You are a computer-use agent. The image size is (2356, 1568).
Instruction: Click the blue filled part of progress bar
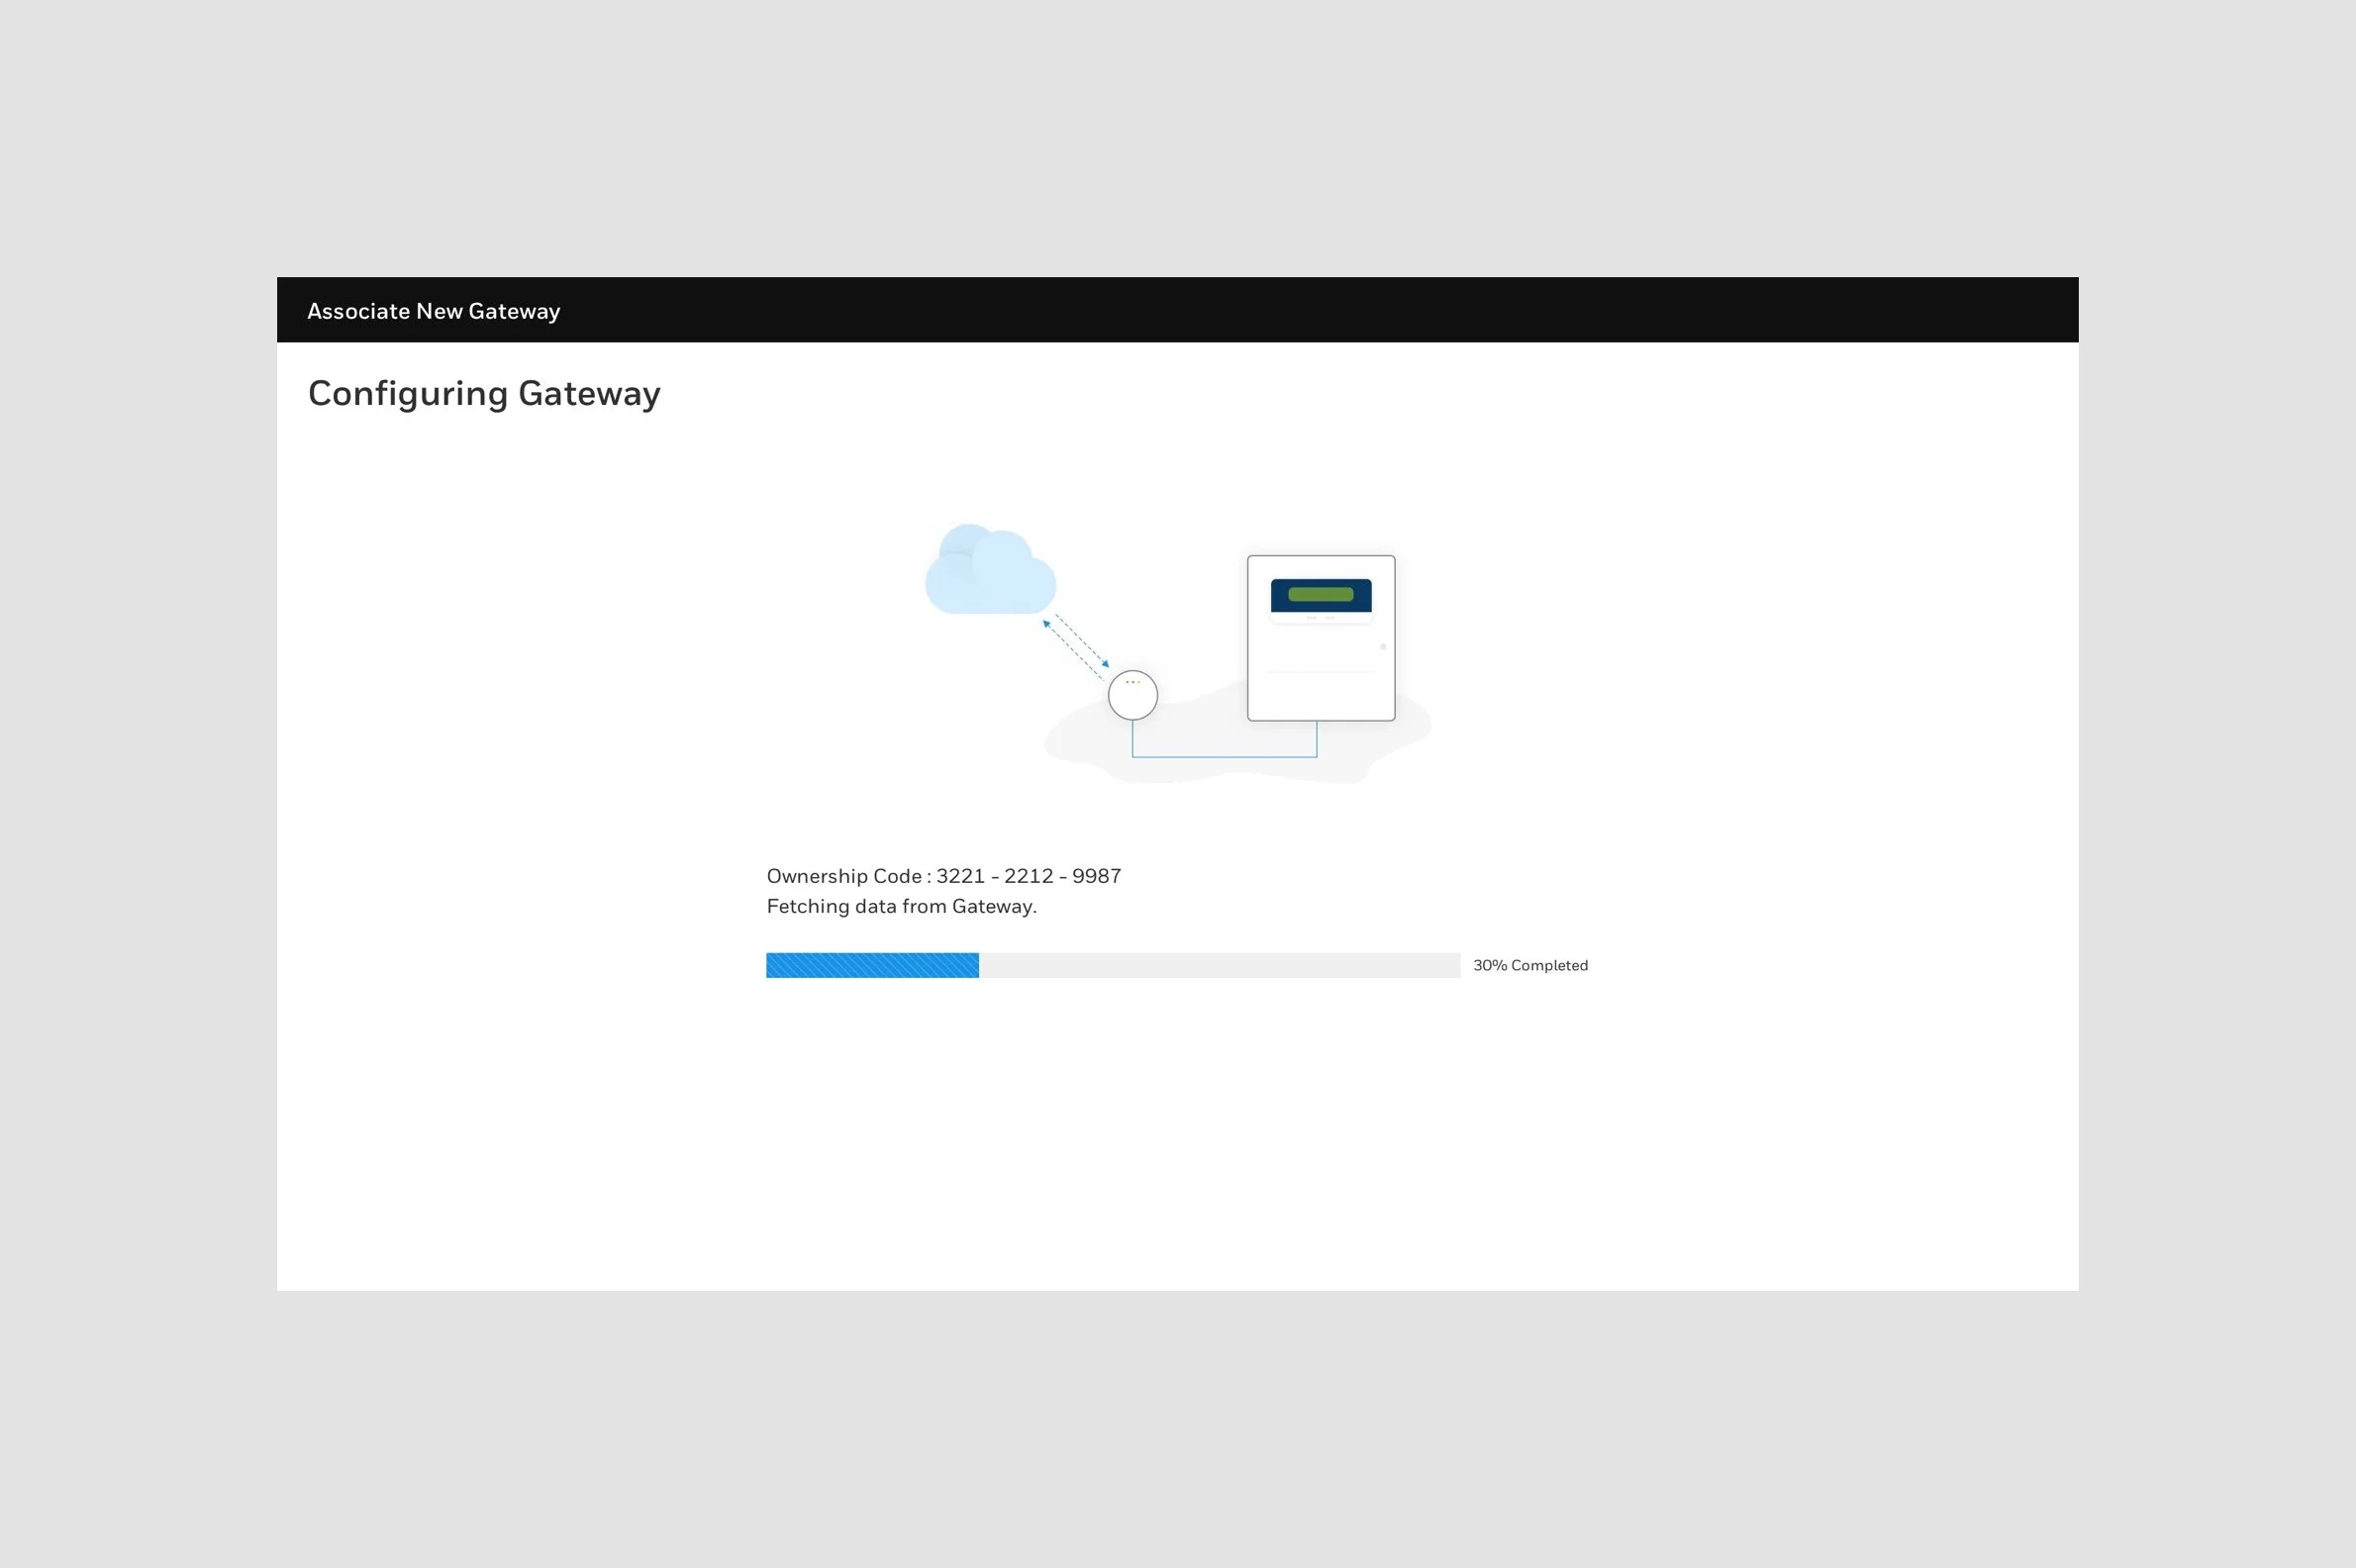coord(872,965)
